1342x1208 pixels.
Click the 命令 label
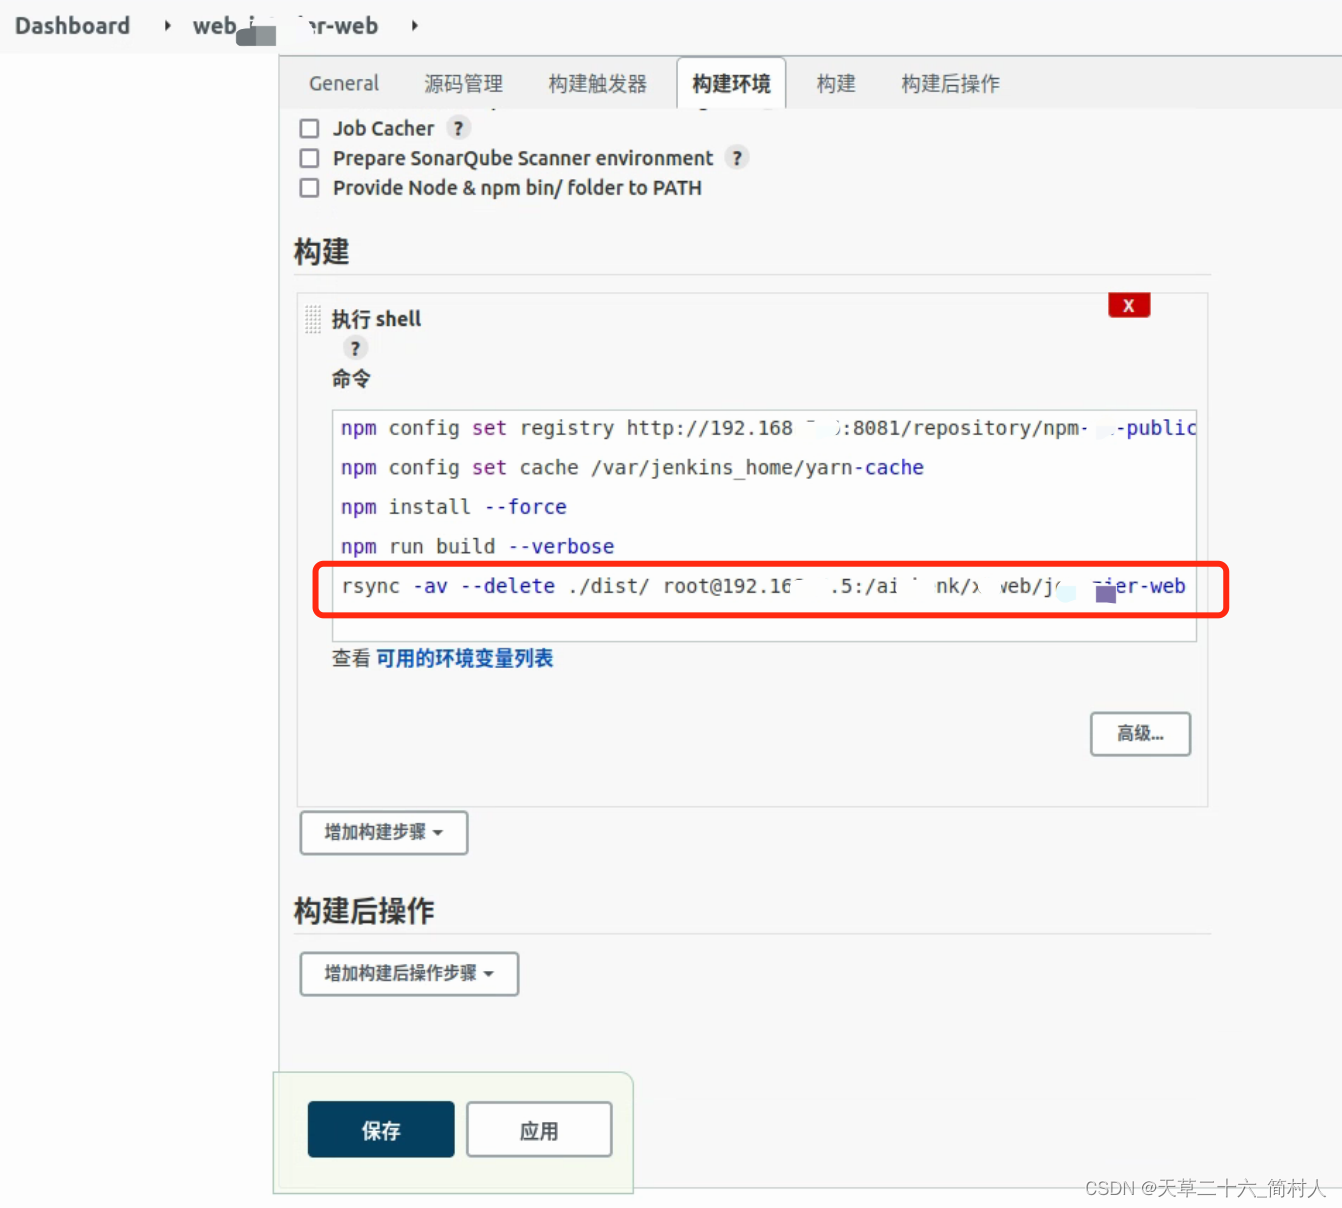coord(351,379)
